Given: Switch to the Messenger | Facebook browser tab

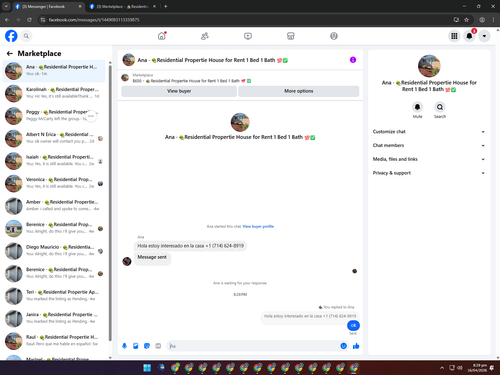Looking at the screenshot, I should tap(49, 6).
